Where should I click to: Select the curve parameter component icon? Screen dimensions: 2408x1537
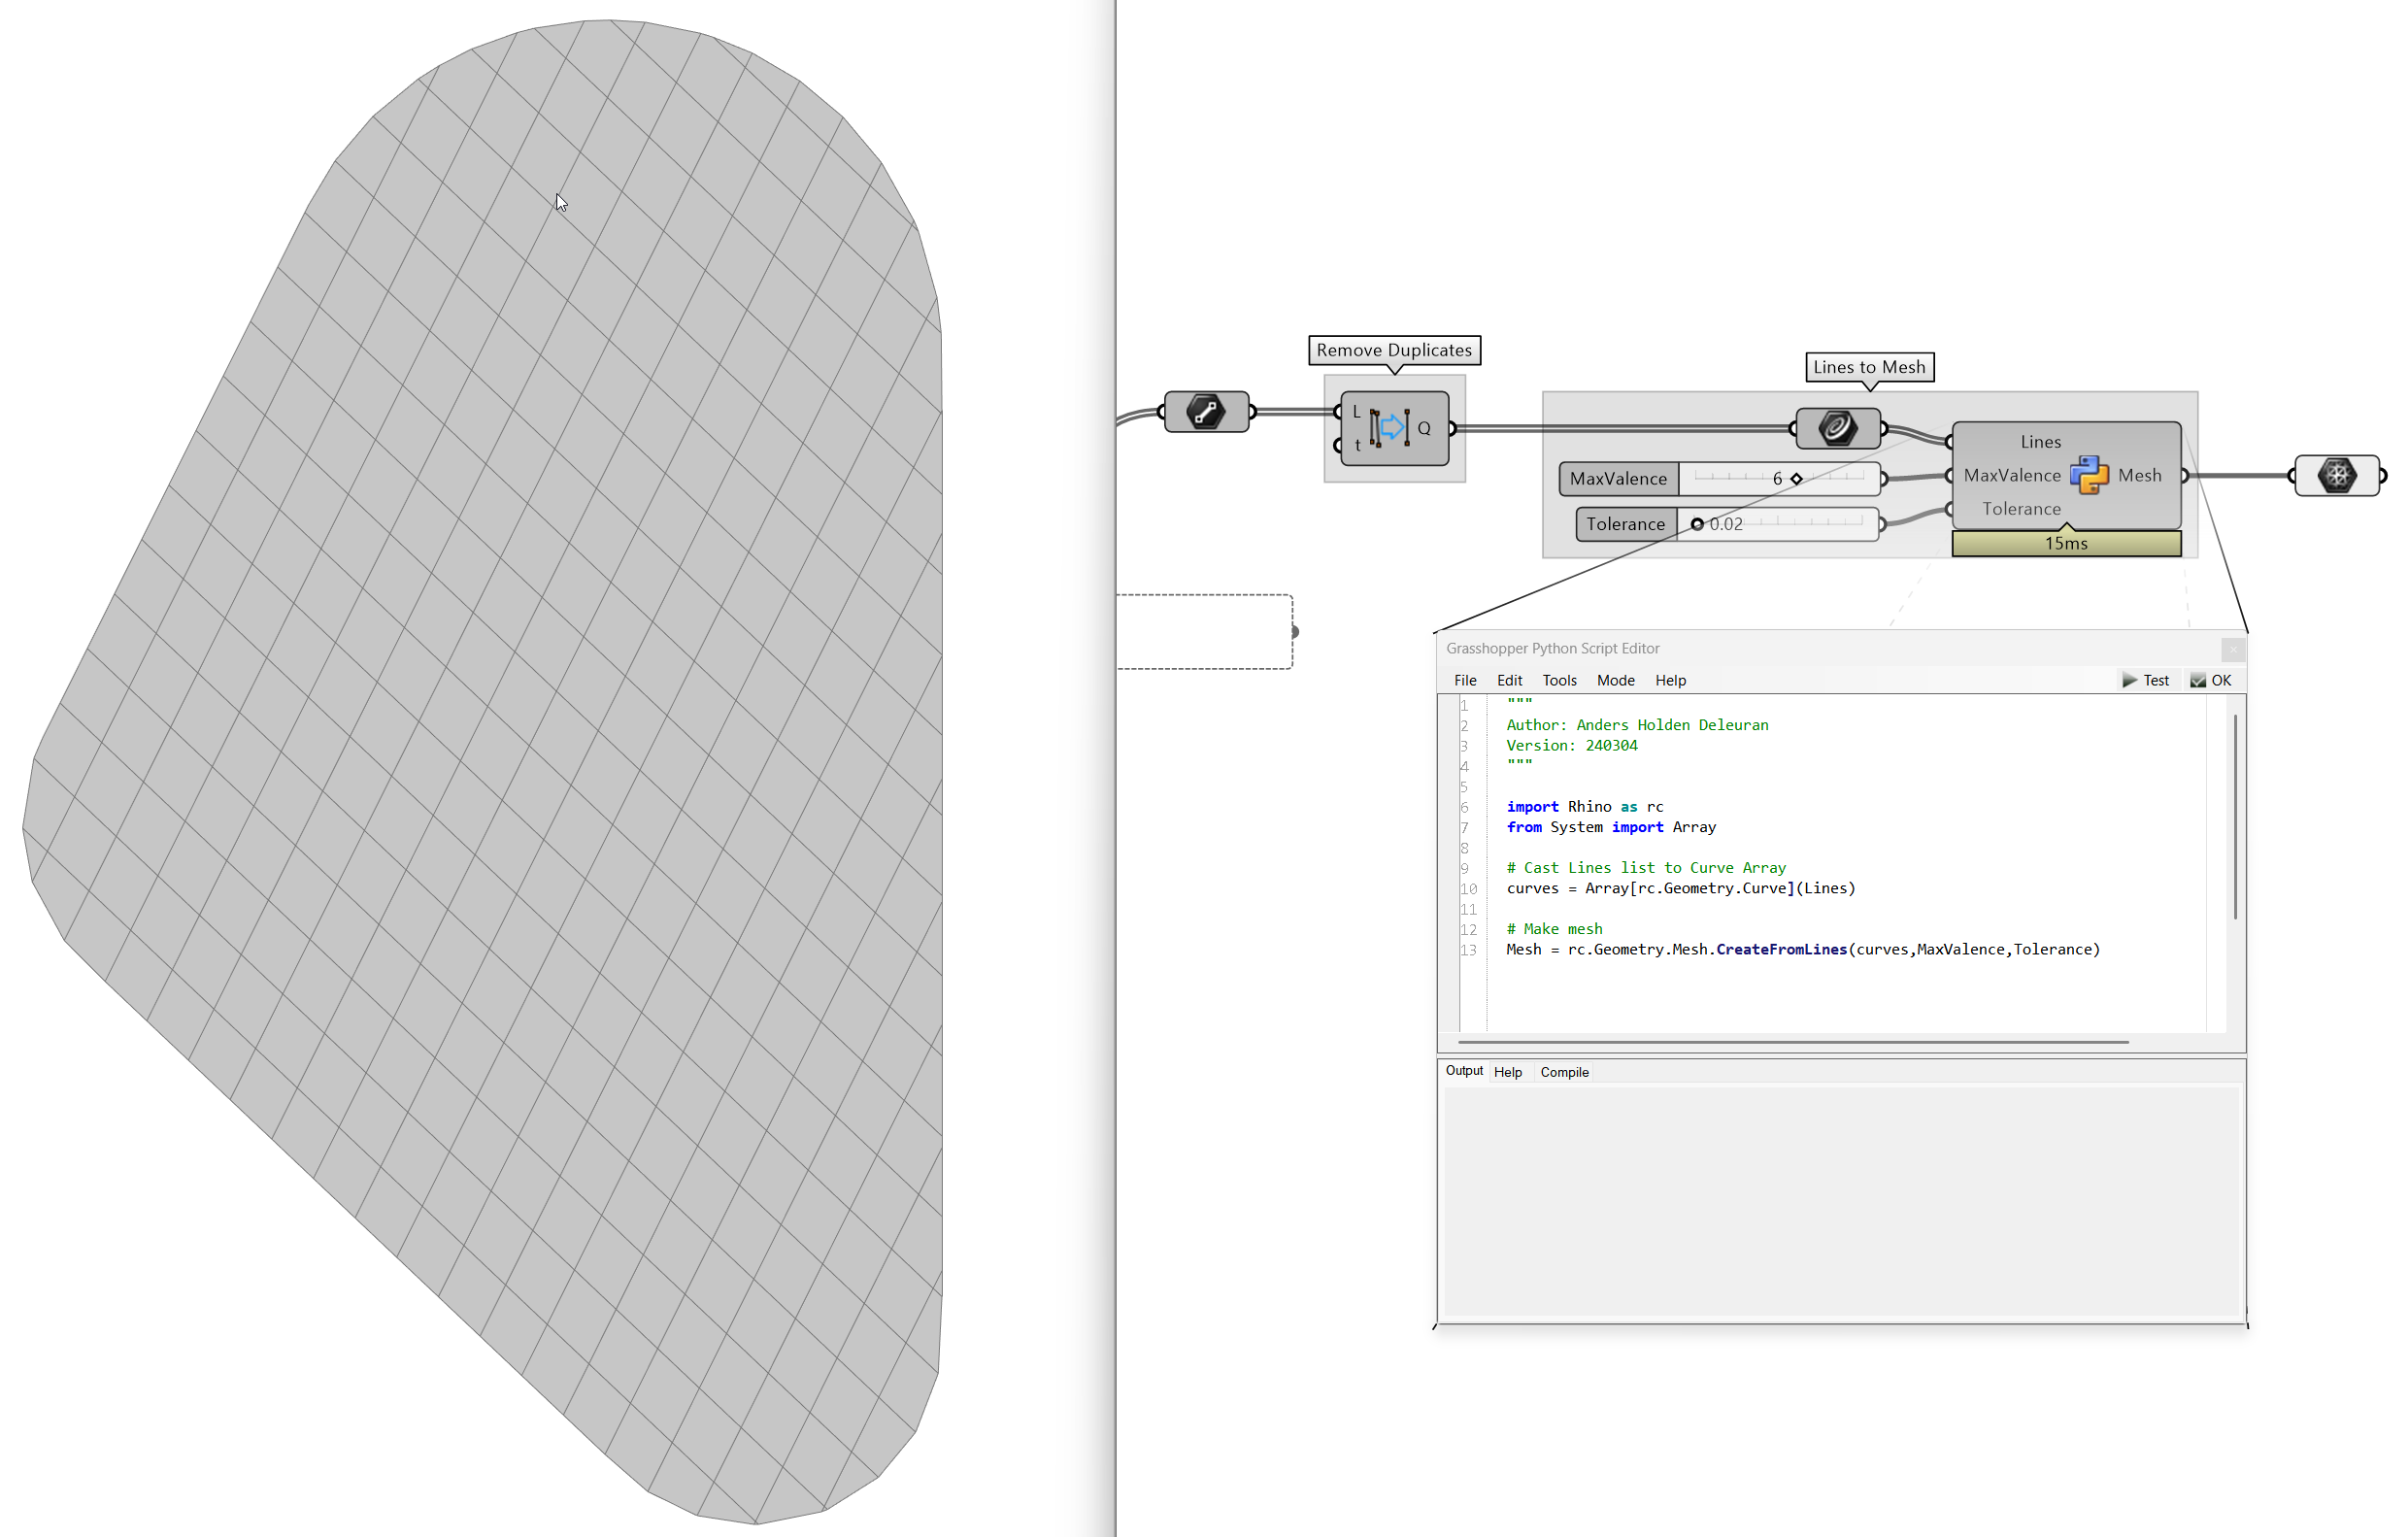point(1837,429)
